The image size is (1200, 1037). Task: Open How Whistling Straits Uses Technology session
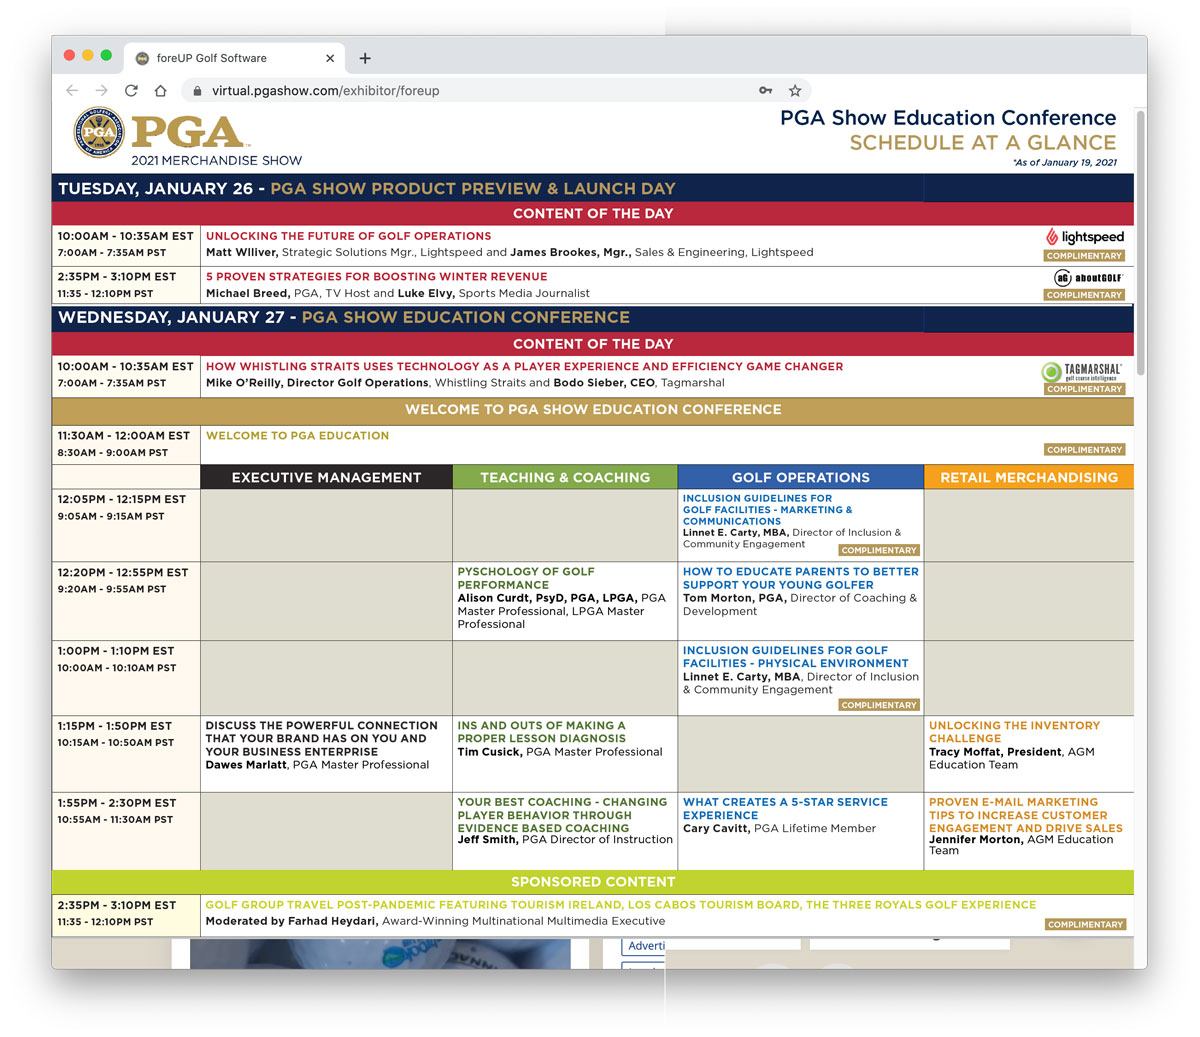pos(524,366)
